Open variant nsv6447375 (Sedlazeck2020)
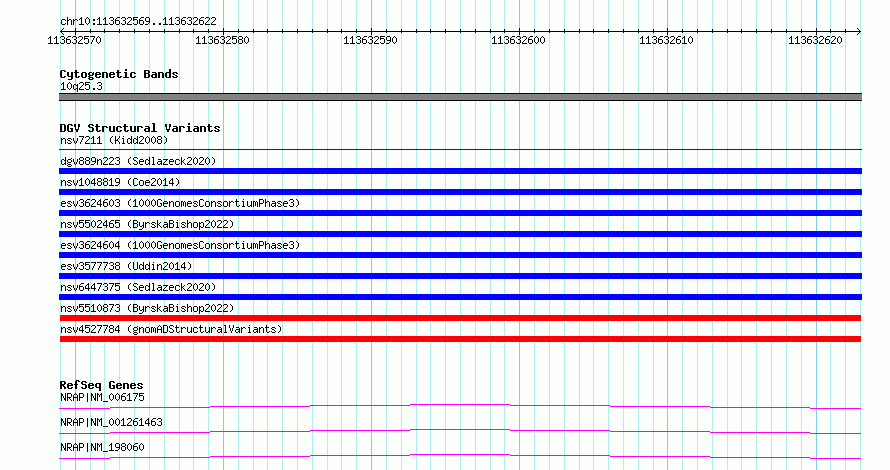Screen dimensions: 890x470 138,287
